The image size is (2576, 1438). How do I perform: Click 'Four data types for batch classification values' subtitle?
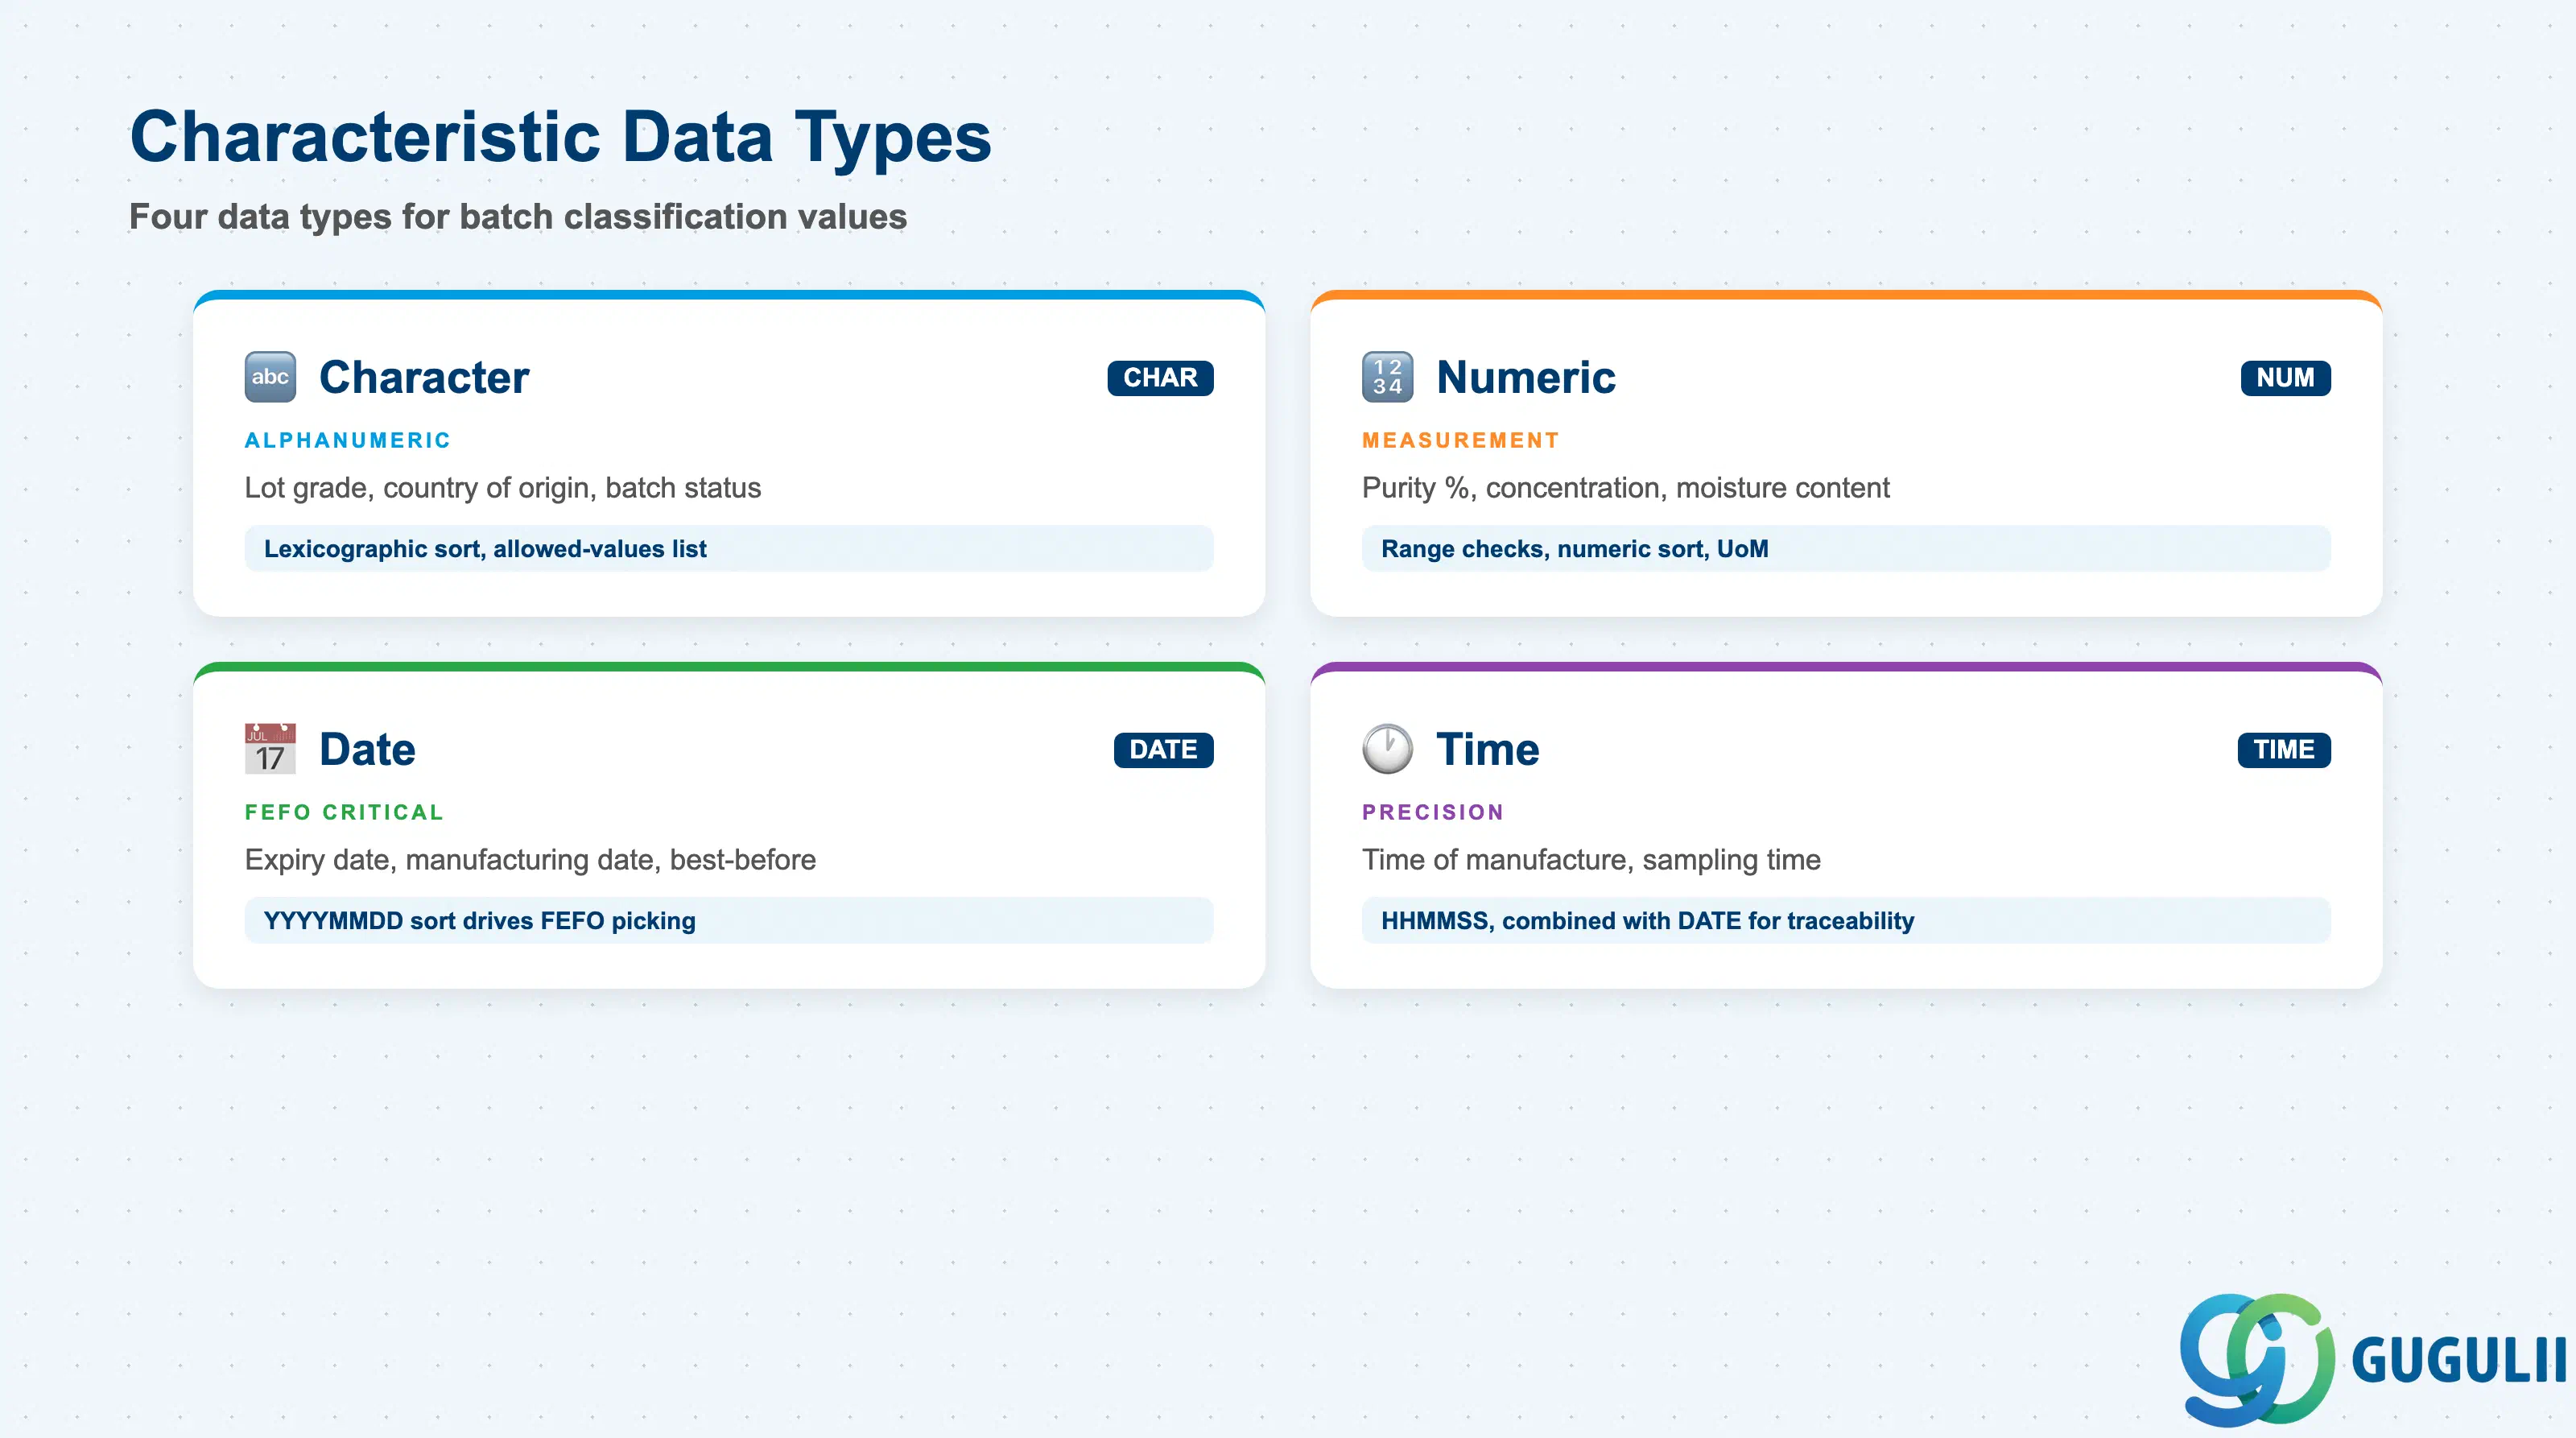[518, 217]
